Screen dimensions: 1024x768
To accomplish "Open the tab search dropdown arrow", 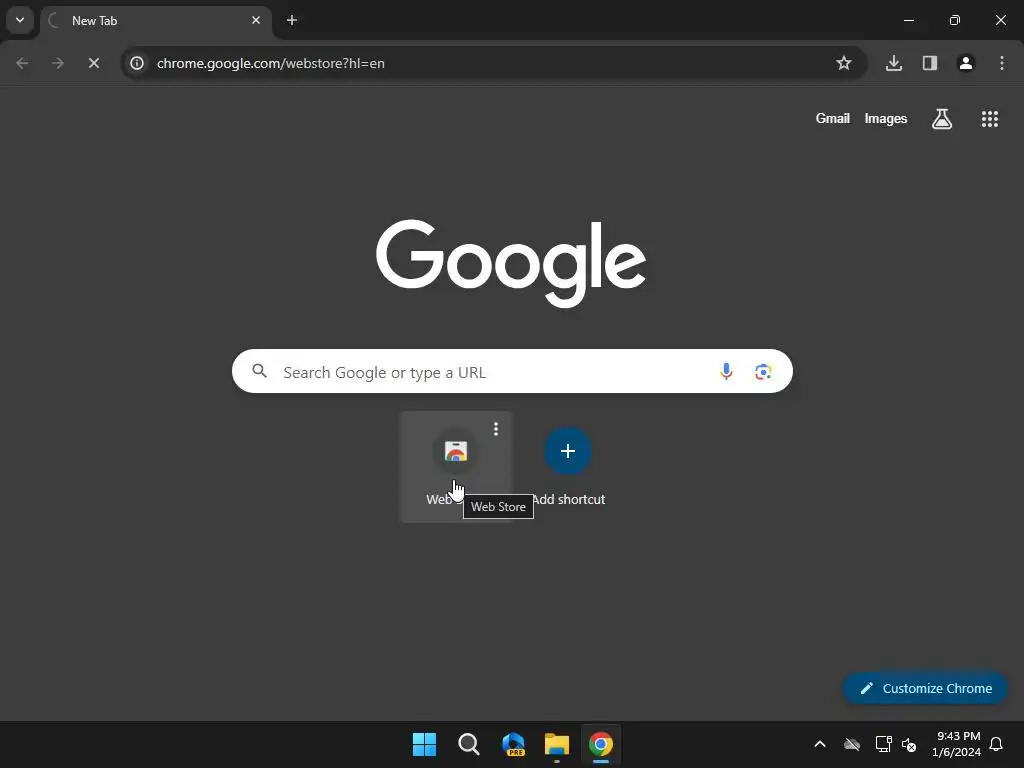I will [x=20, y=20].
